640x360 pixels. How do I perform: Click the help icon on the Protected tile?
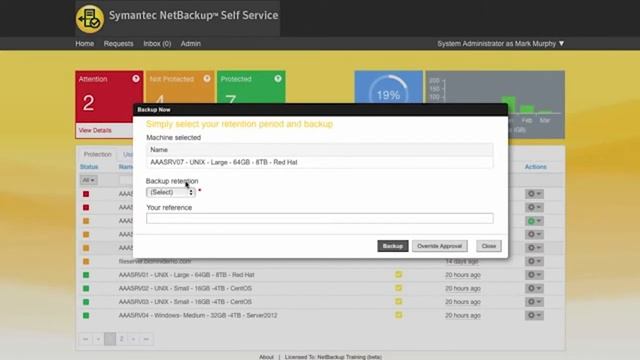(278, 79)
